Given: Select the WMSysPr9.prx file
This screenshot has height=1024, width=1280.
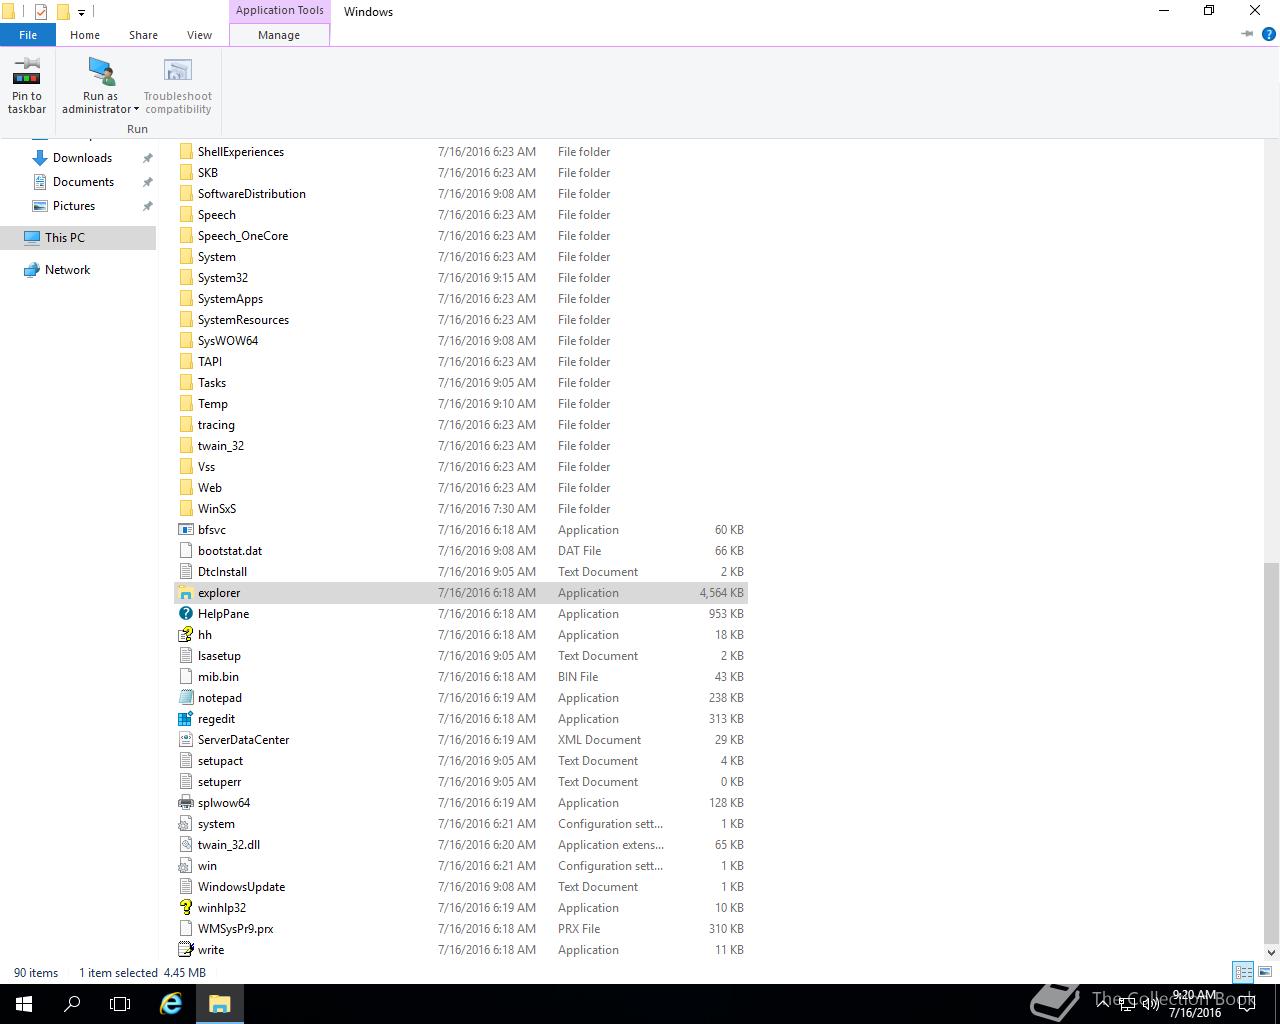Looking at the screenshot, I should point(461,929).
